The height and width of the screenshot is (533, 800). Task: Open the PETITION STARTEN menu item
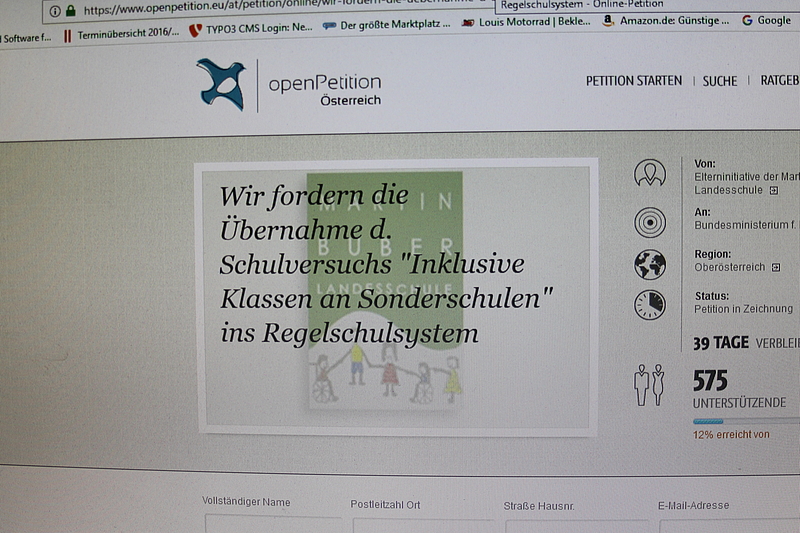[x=634, y=81]
